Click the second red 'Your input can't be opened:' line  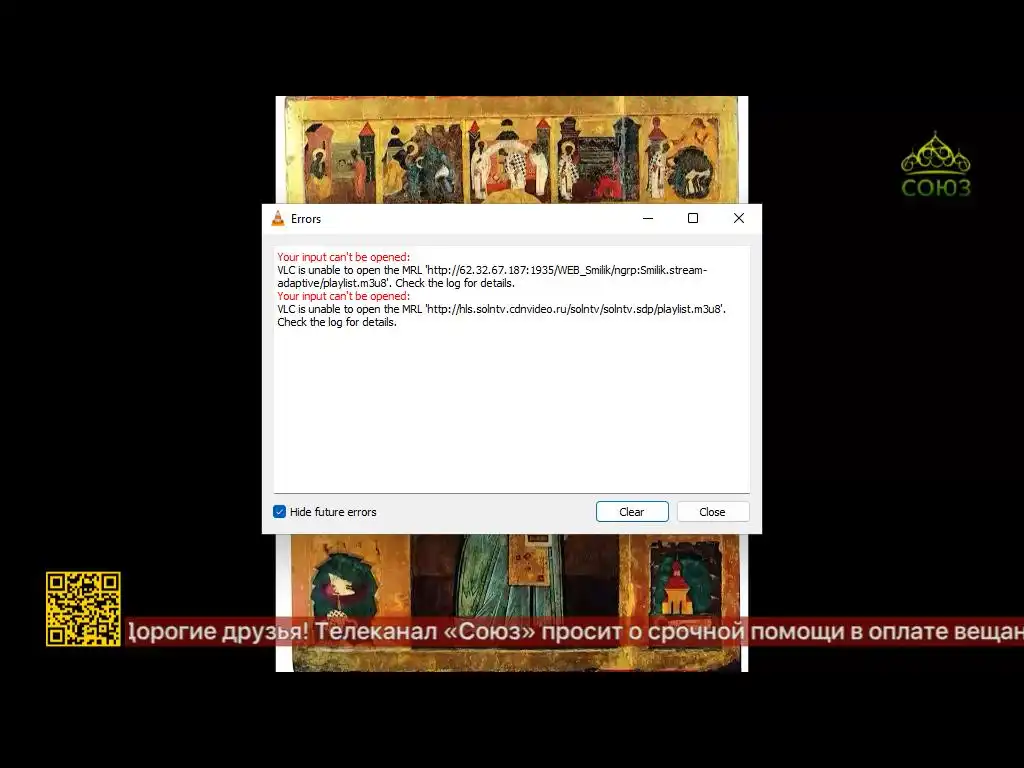point(344,296)
